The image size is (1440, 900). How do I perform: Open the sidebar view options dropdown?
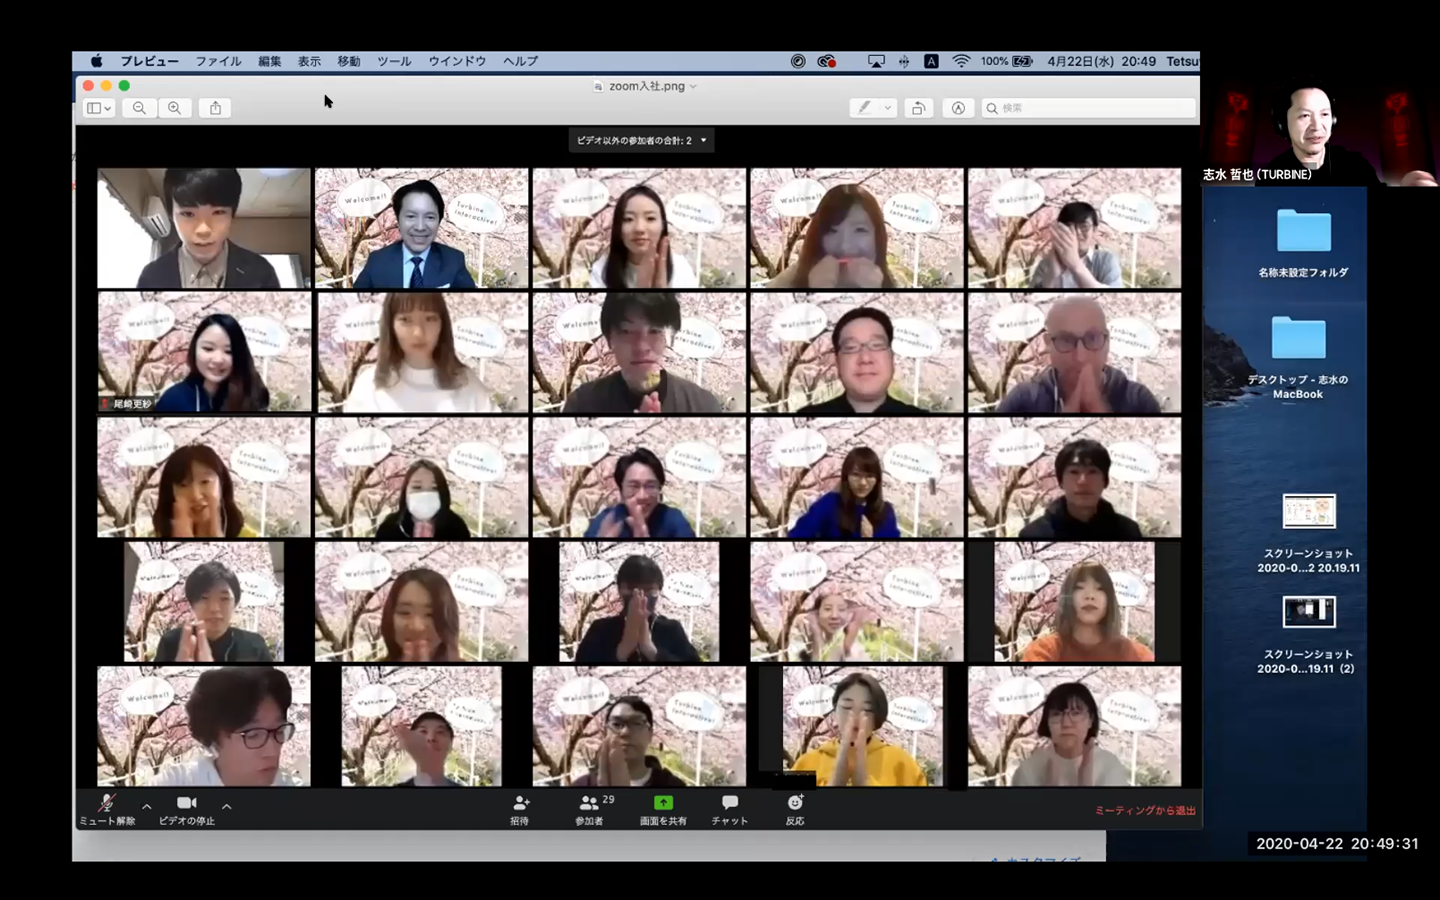pos(98,108)
